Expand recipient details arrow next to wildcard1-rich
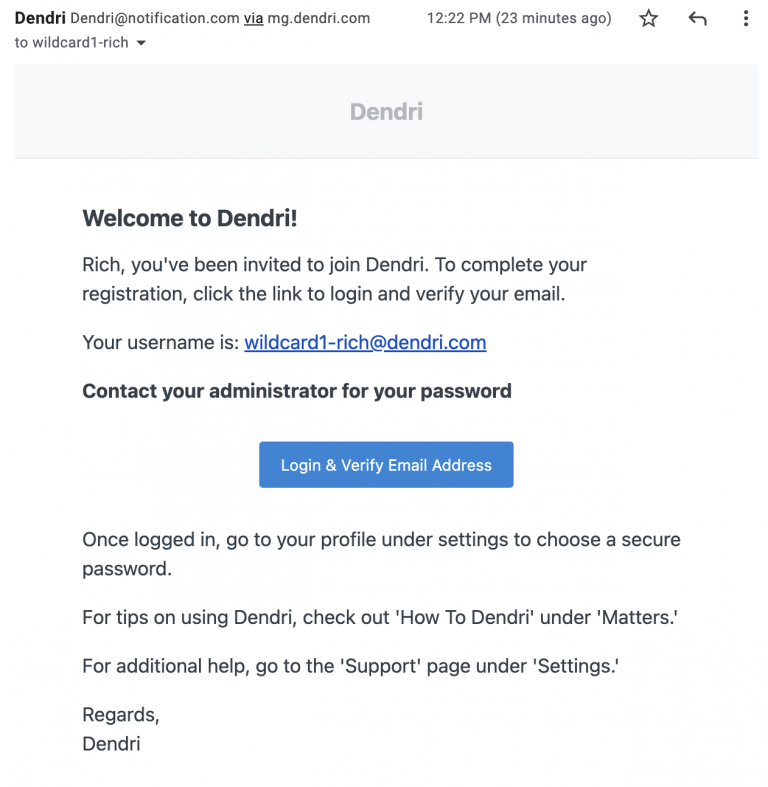The width and height of the screenshot is (768, 787). (x=142, y=43)
